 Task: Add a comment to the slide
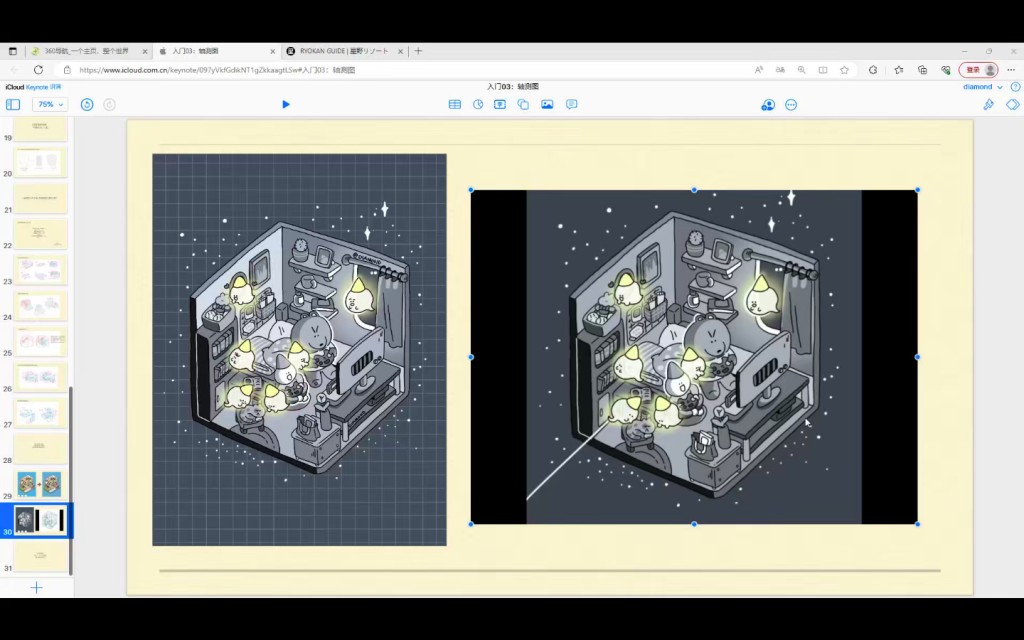click(572, 104)
